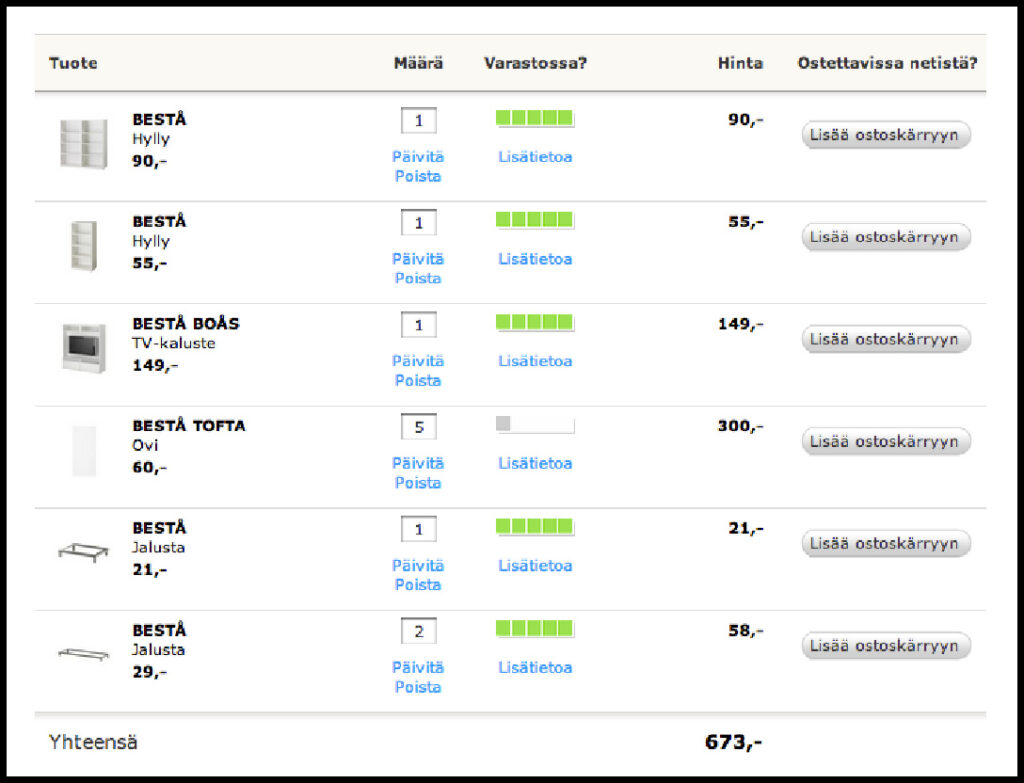Image resolution: width=1024 pixels, height=783 pixels.
Task: Focus quantity field for BESTÅ BOÅS TV-kaluste
Action: (419, 325)
